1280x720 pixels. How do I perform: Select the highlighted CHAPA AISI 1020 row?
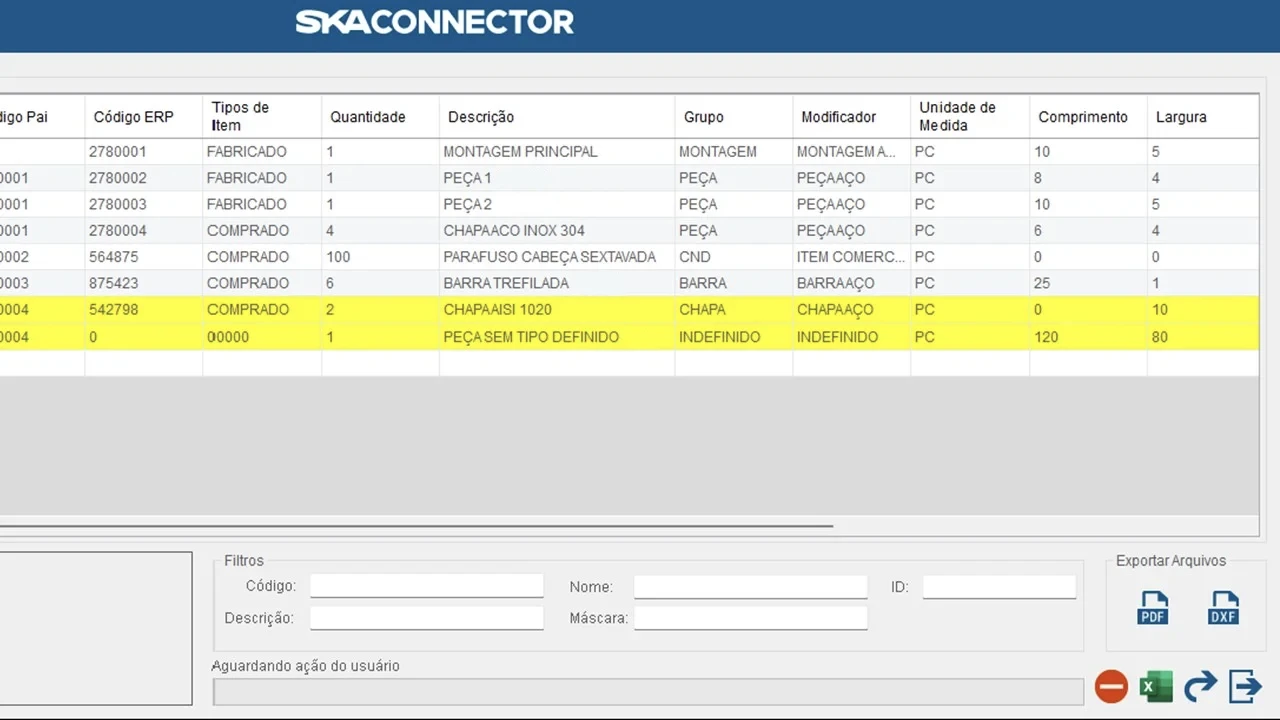(497, 310)
